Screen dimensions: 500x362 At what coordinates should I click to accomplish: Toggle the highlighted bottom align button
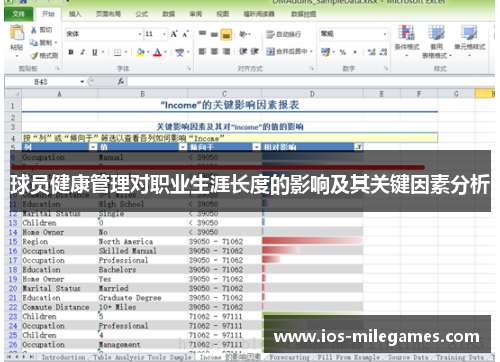pos(226,34)
